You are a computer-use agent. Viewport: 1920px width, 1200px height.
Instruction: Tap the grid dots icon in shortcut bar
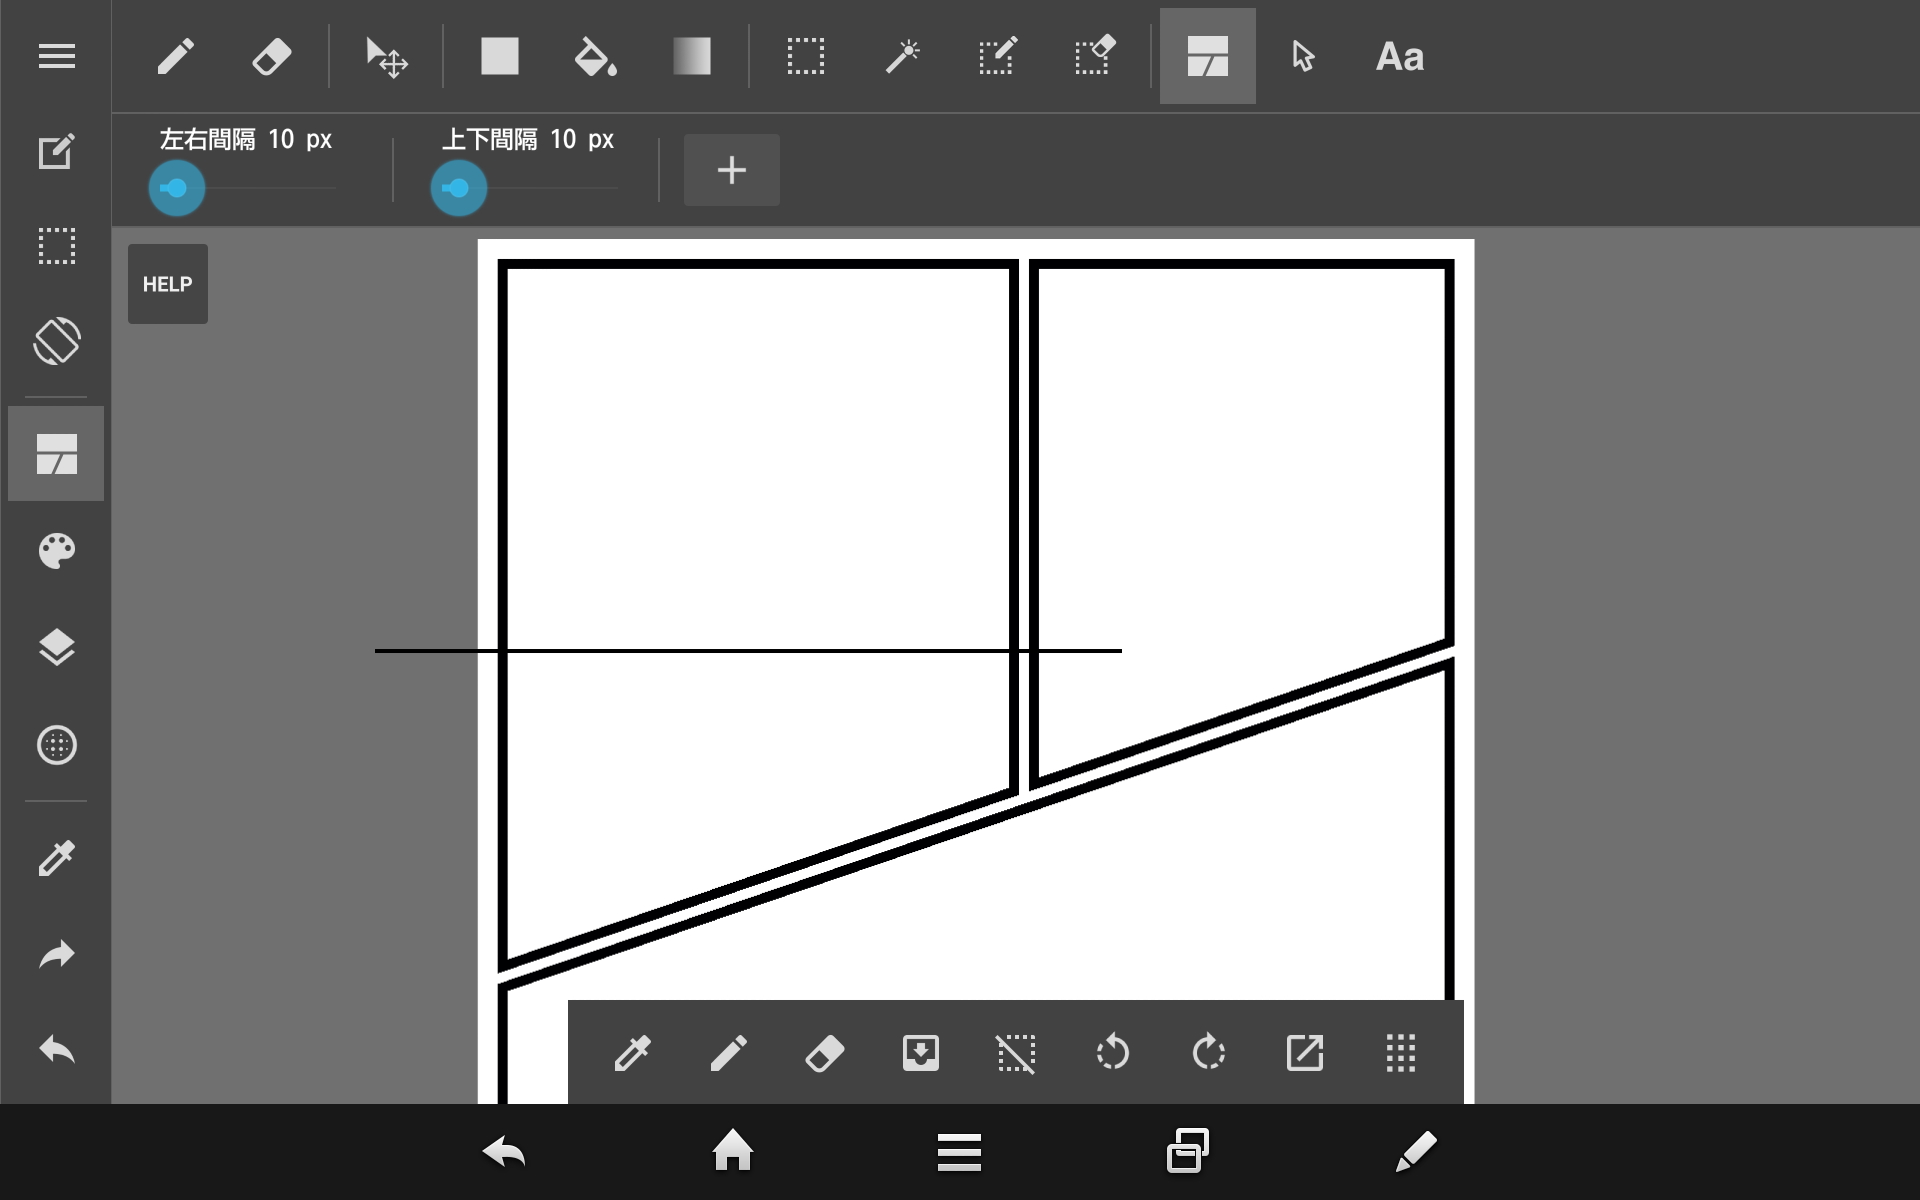[x=1400, y=1053]
